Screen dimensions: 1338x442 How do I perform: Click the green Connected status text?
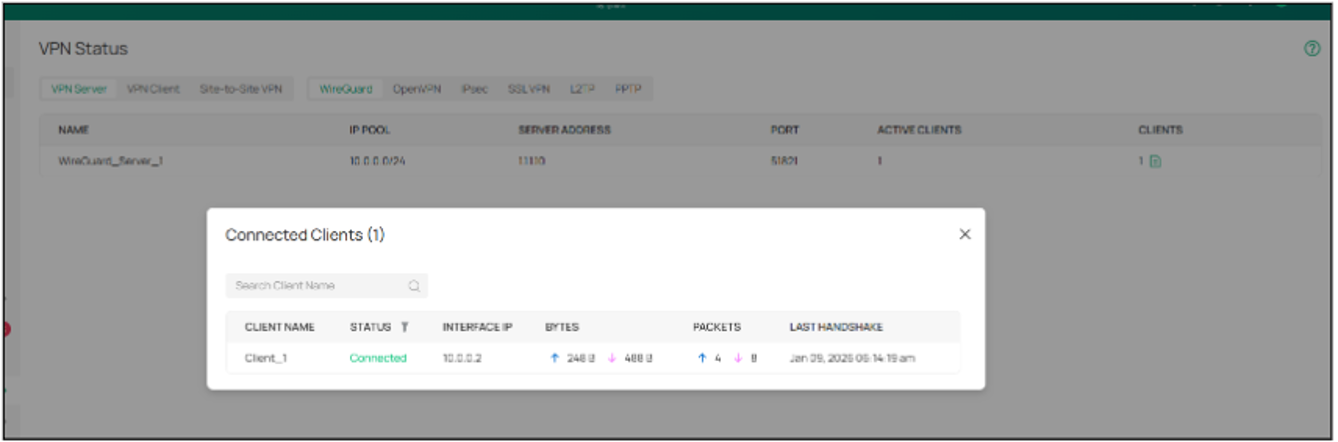coord(378,358)
